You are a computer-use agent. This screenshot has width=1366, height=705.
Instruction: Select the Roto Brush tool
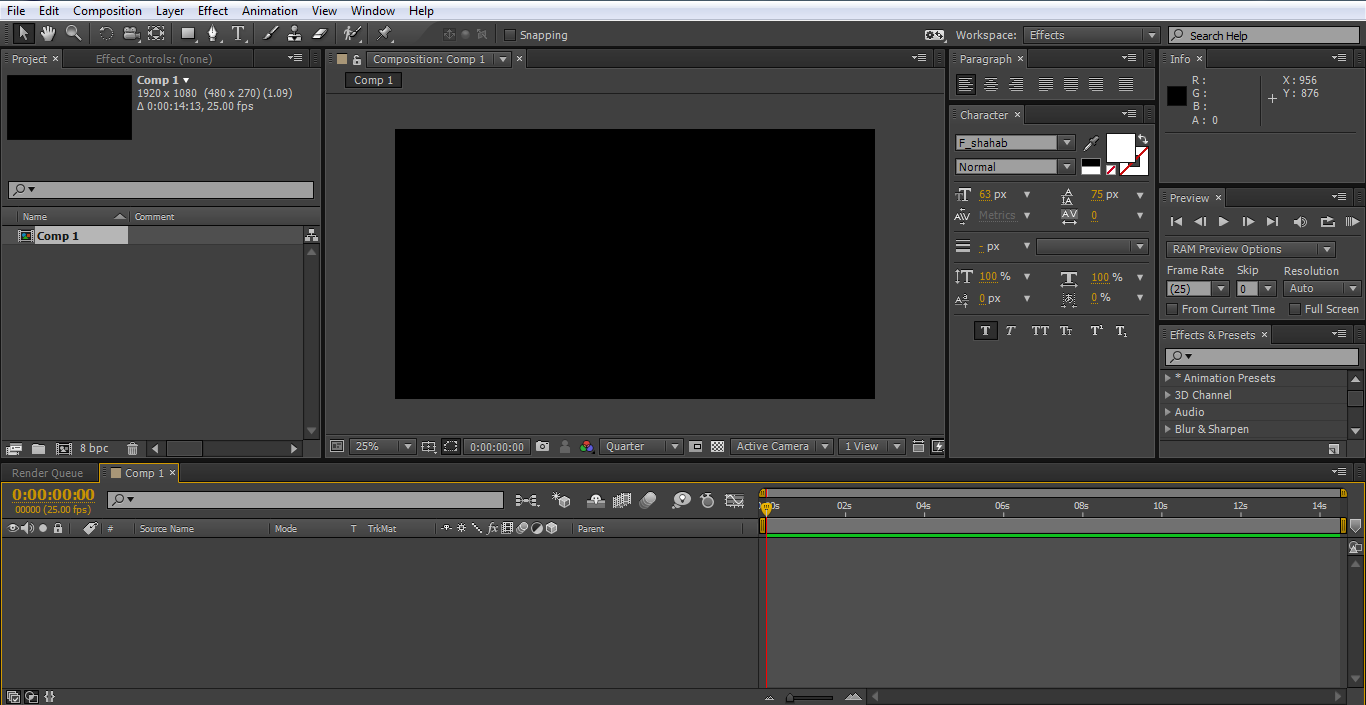tap(352, 34)
